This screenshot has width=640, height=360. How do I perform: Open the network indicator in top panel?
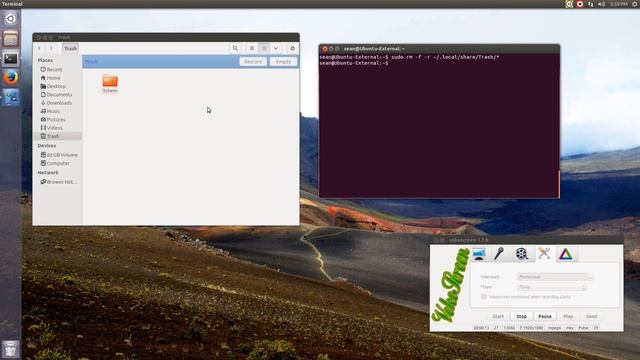pyautogui.click(x=591, y=4)
